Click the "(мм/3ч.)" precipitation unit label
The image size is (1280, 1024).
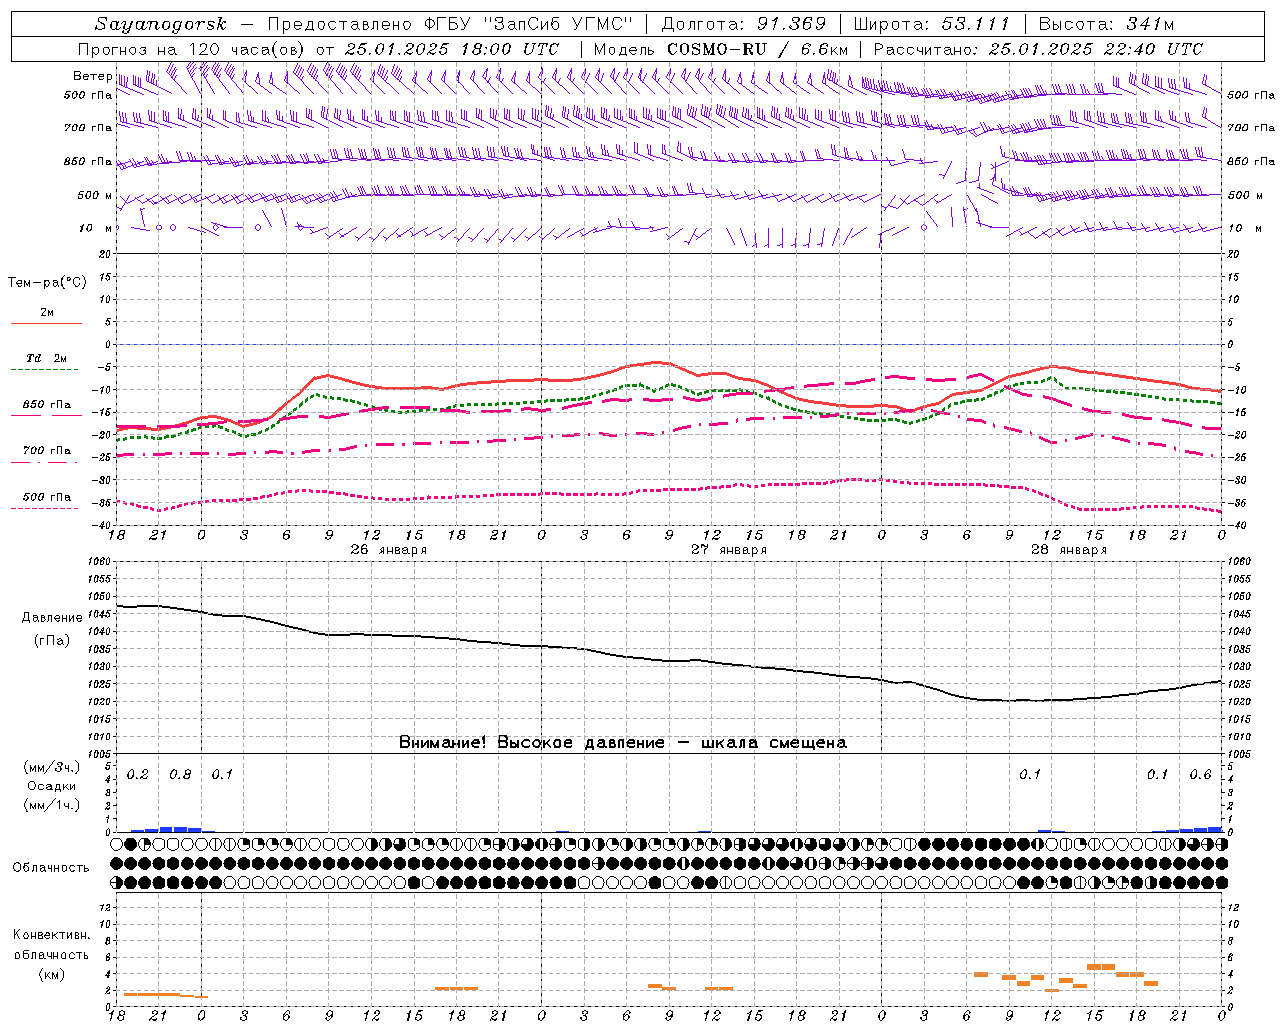pos(52,768)
